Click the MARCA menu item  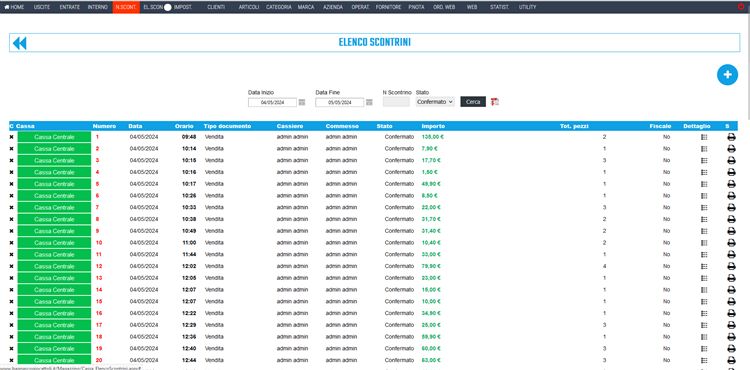(x=306, y=7)
